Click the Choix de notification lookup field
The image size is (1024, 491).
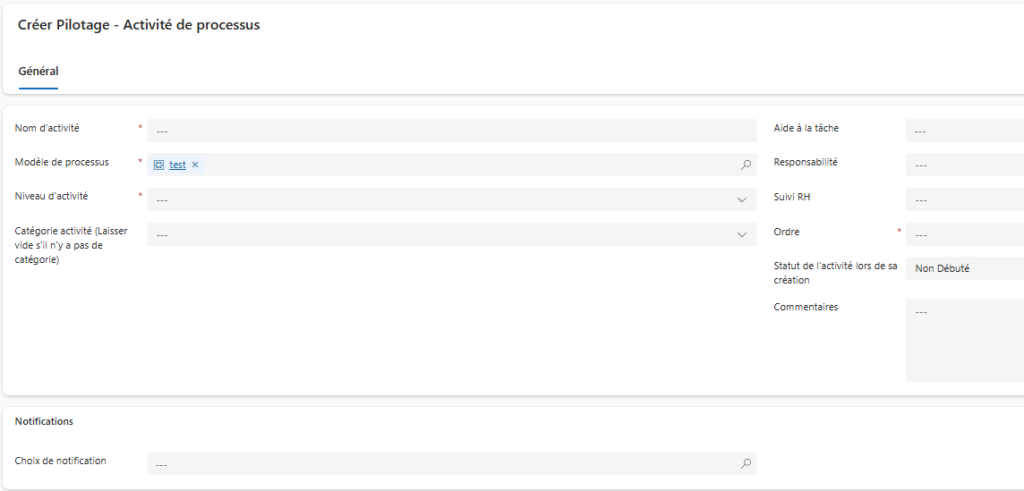click(x=440, y=464)
